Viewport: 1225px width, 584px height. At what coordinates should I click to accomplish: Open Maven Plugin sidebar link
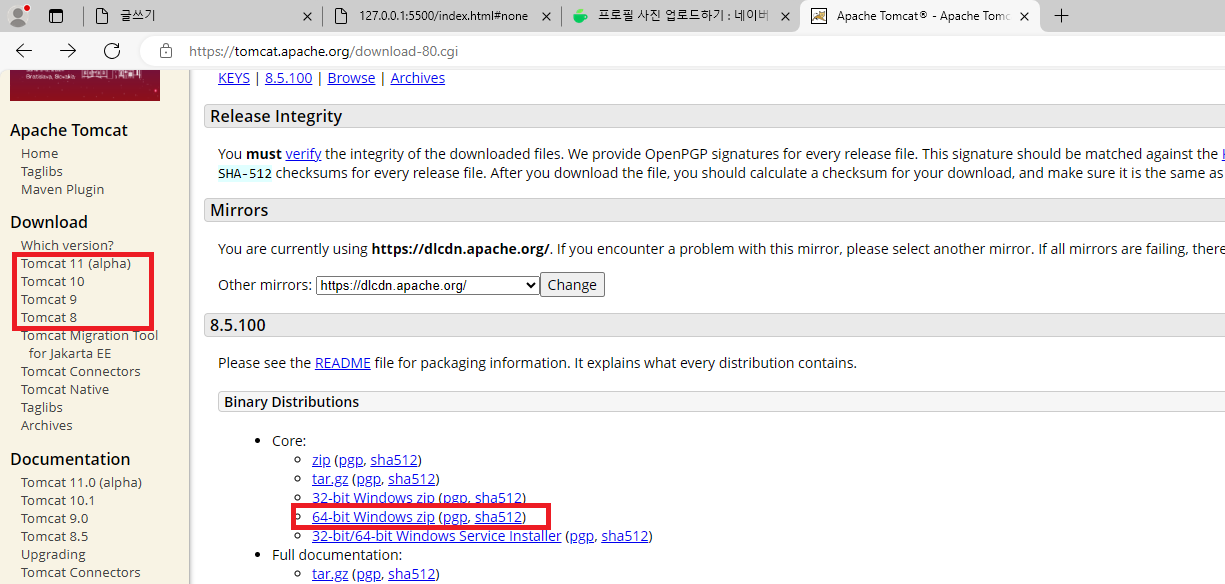[62, 189]
